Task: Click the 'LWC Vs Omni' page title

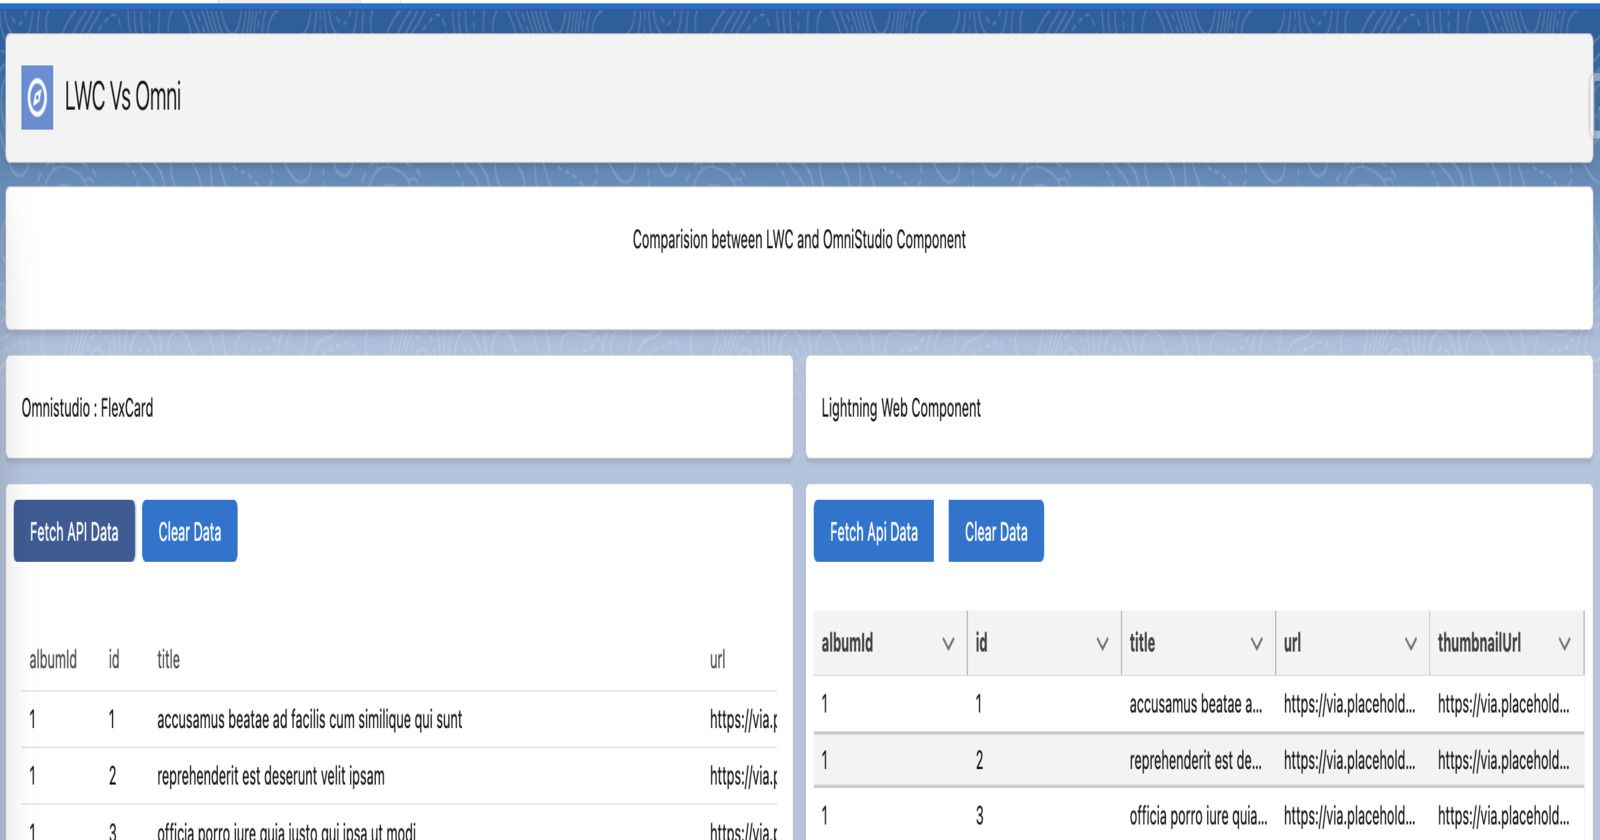Action: [x=123, y=97]
